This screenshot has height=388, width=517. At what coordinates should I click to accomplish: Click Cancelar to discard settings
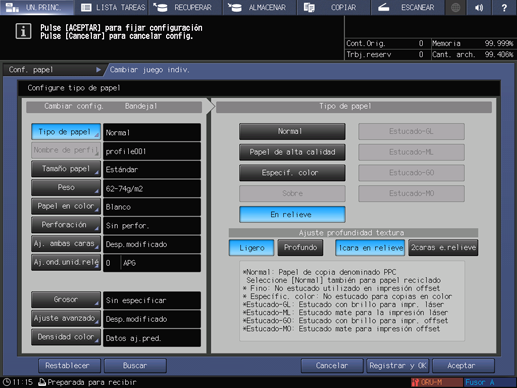[332, 366]
